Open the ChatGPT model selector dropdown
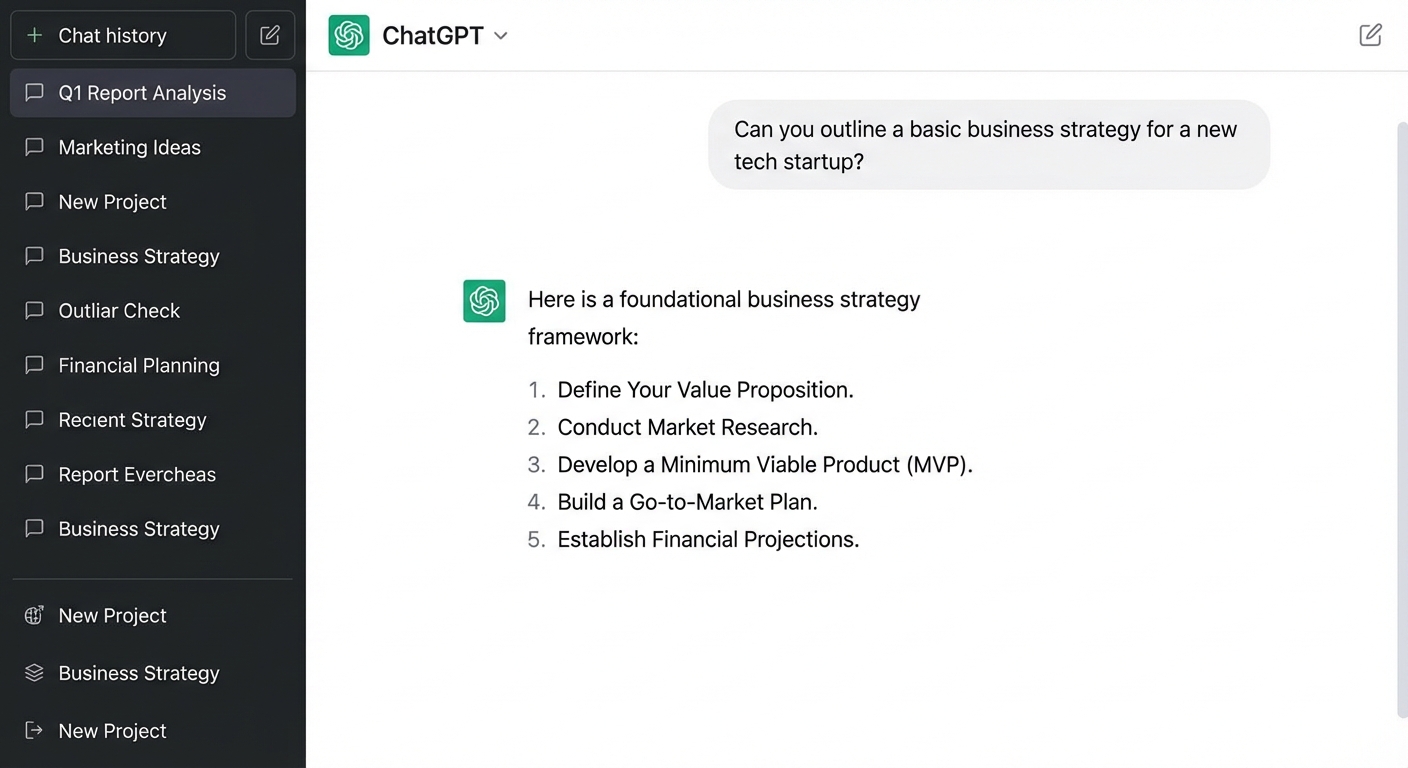This screenshot has width=1408, height=768. (500, 34)
